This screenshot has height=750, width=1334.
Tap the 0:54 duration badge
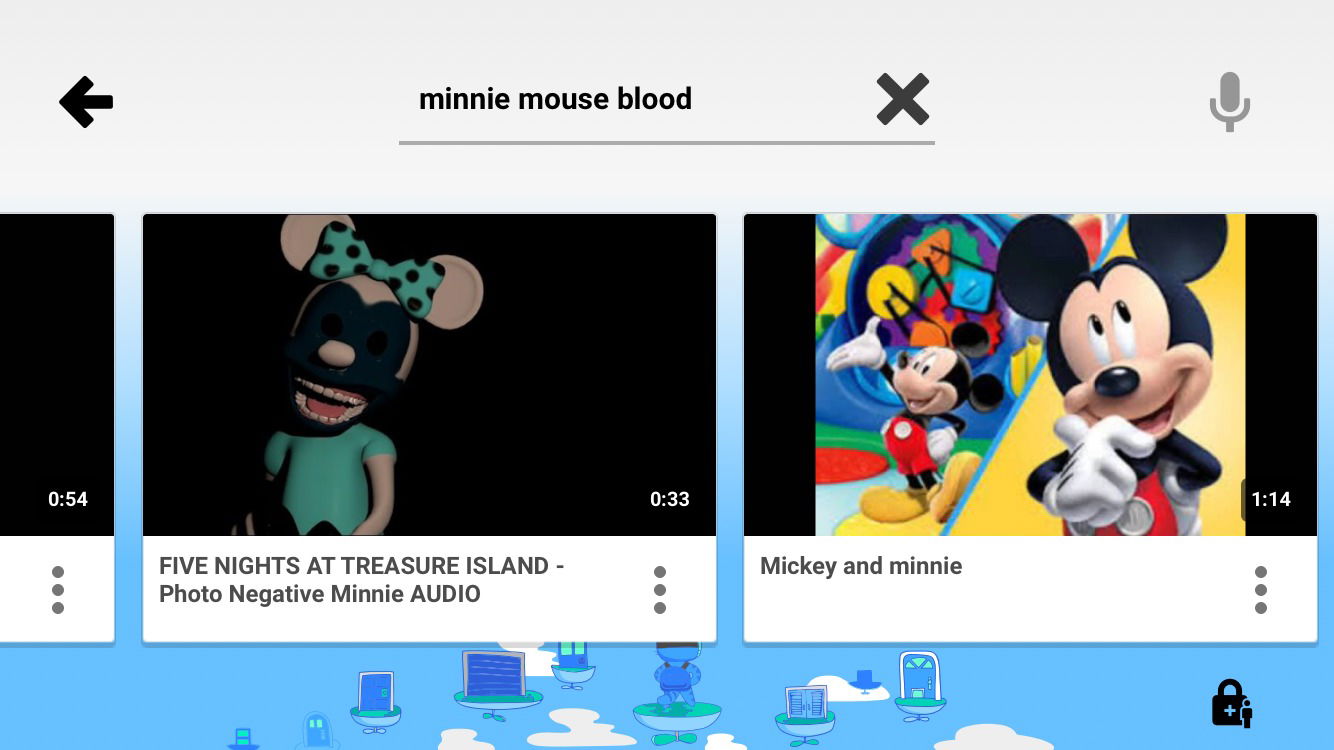tap(68, 499)
